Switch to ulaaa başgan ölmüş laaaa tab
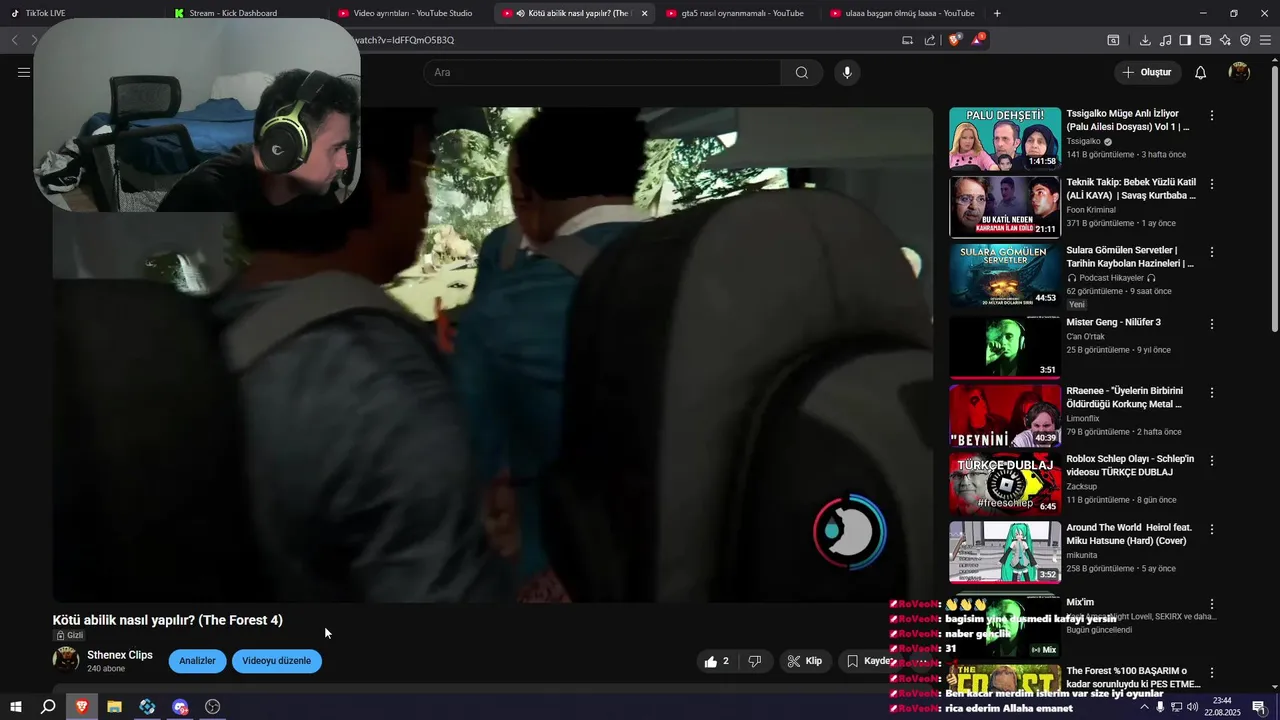1280x720 pixels. pos(909,13)
